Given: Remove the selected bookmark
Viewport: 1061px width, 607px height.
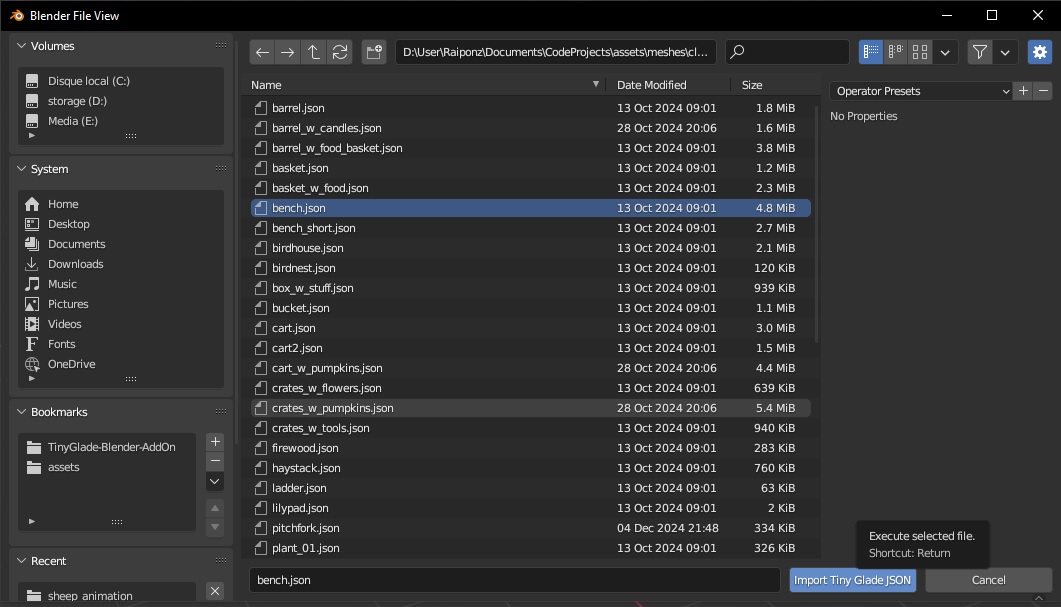Looking at the screenshot, I should (215, 462).
